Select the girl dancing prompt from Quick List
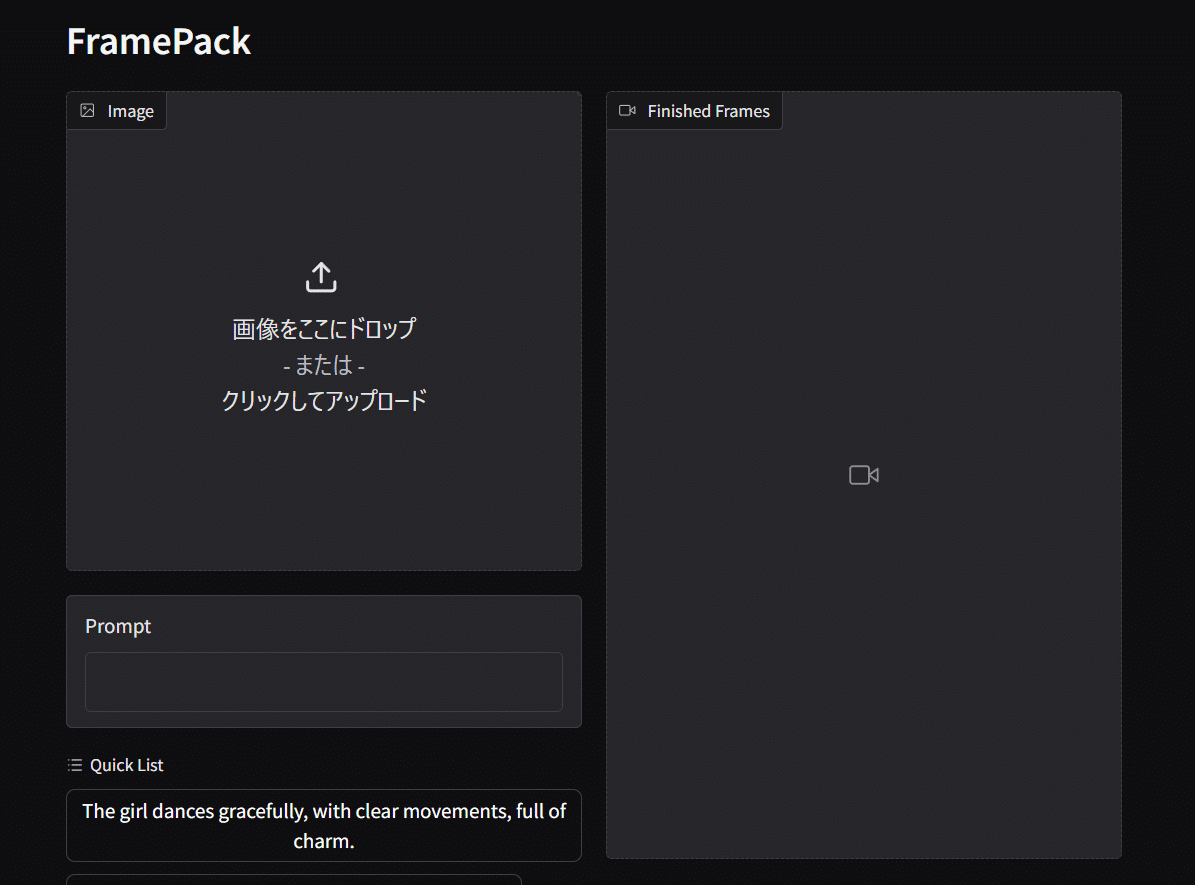Image resolution: width=1195 pixels, height=885 pixels. [x=323, y=825]
